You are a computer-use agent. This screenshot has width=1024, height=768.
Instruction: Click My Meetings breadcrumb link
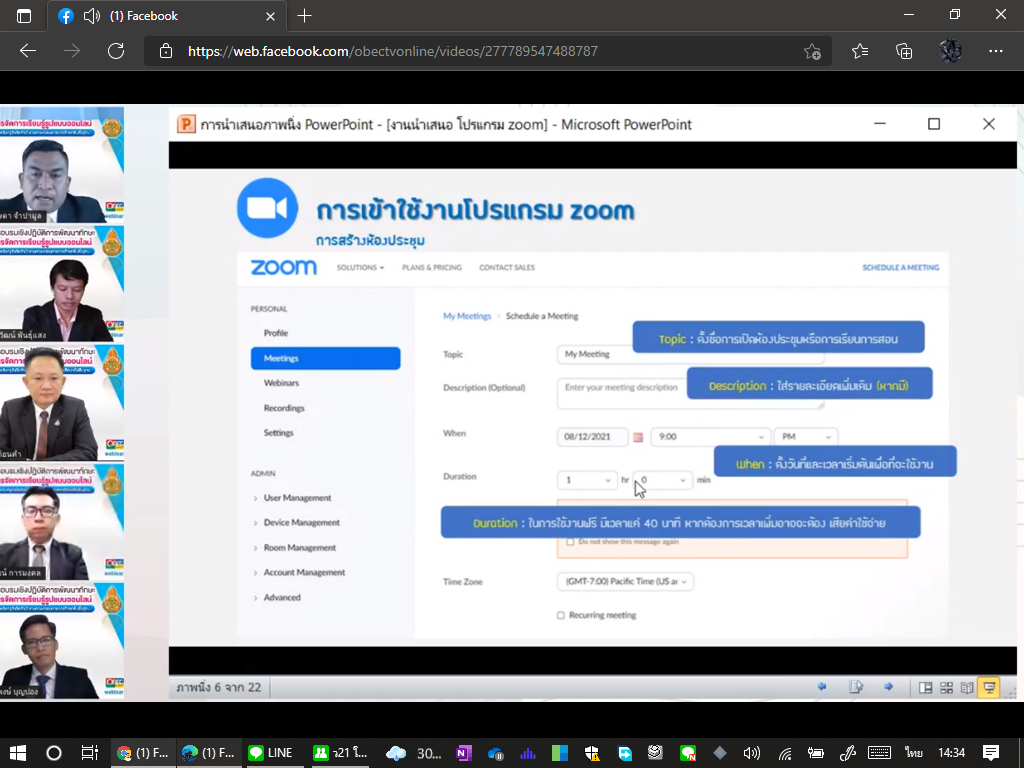[467, 316]
